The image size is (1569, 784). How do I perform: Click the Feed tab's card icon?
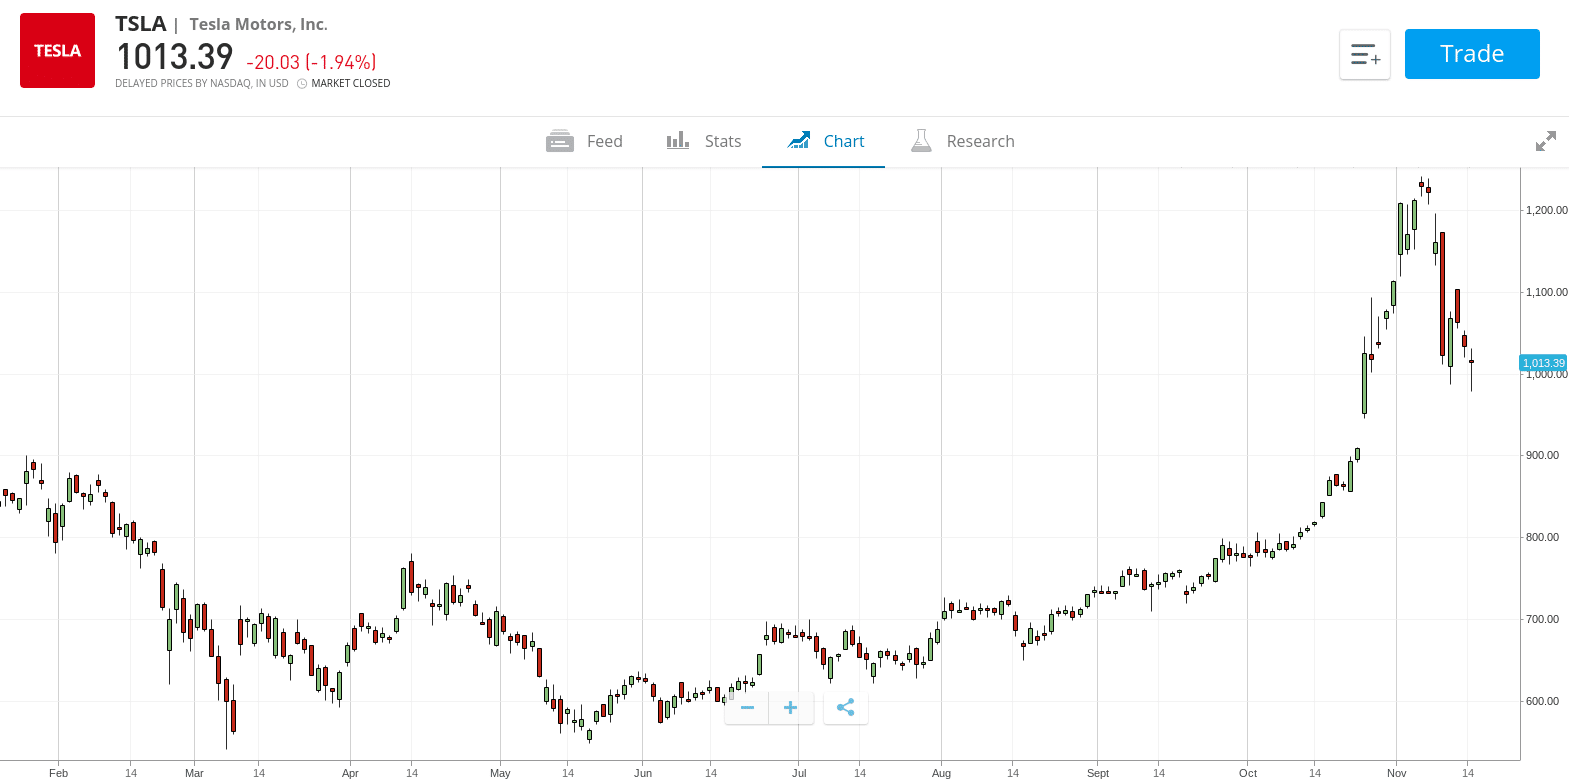tap(560, 141)
